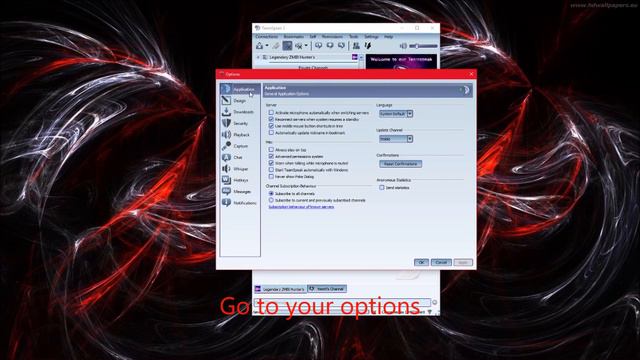
Task: Open the Notifications options category
Action: (x=240, y=203)
